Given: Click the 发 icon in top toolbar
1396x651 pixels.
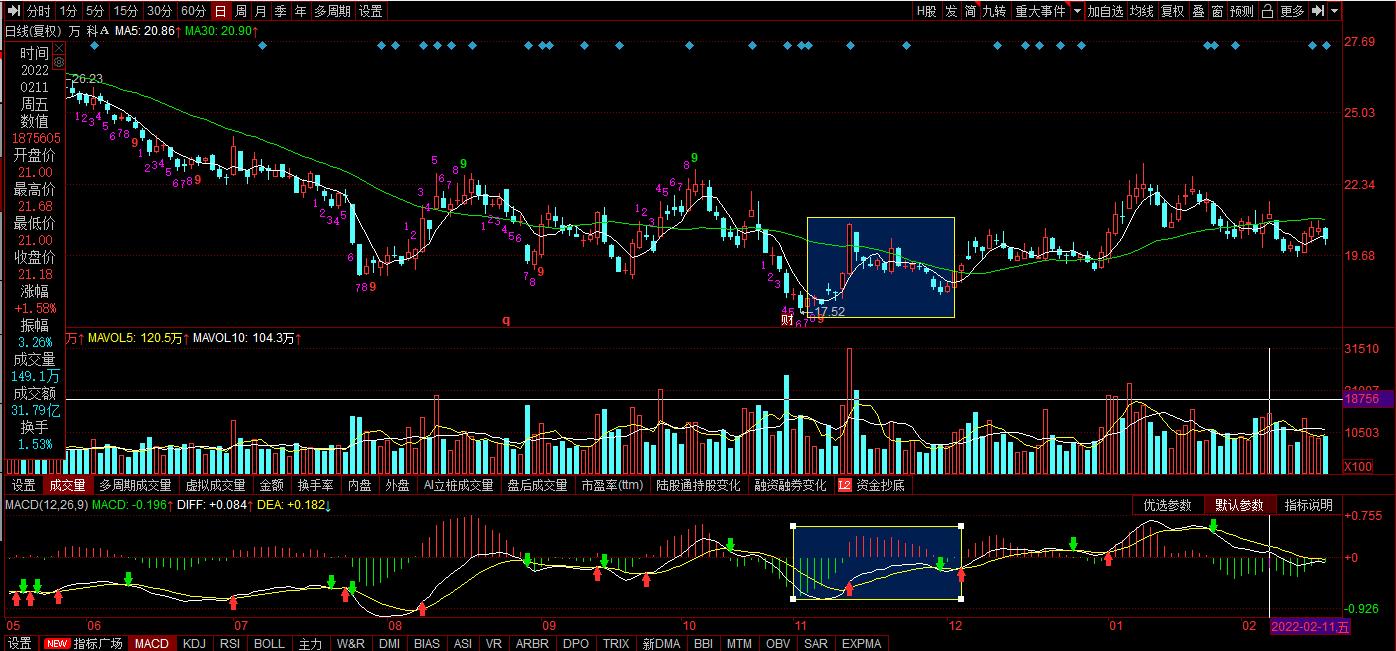Looking at the screenshot, I should (x=951, y=11).
